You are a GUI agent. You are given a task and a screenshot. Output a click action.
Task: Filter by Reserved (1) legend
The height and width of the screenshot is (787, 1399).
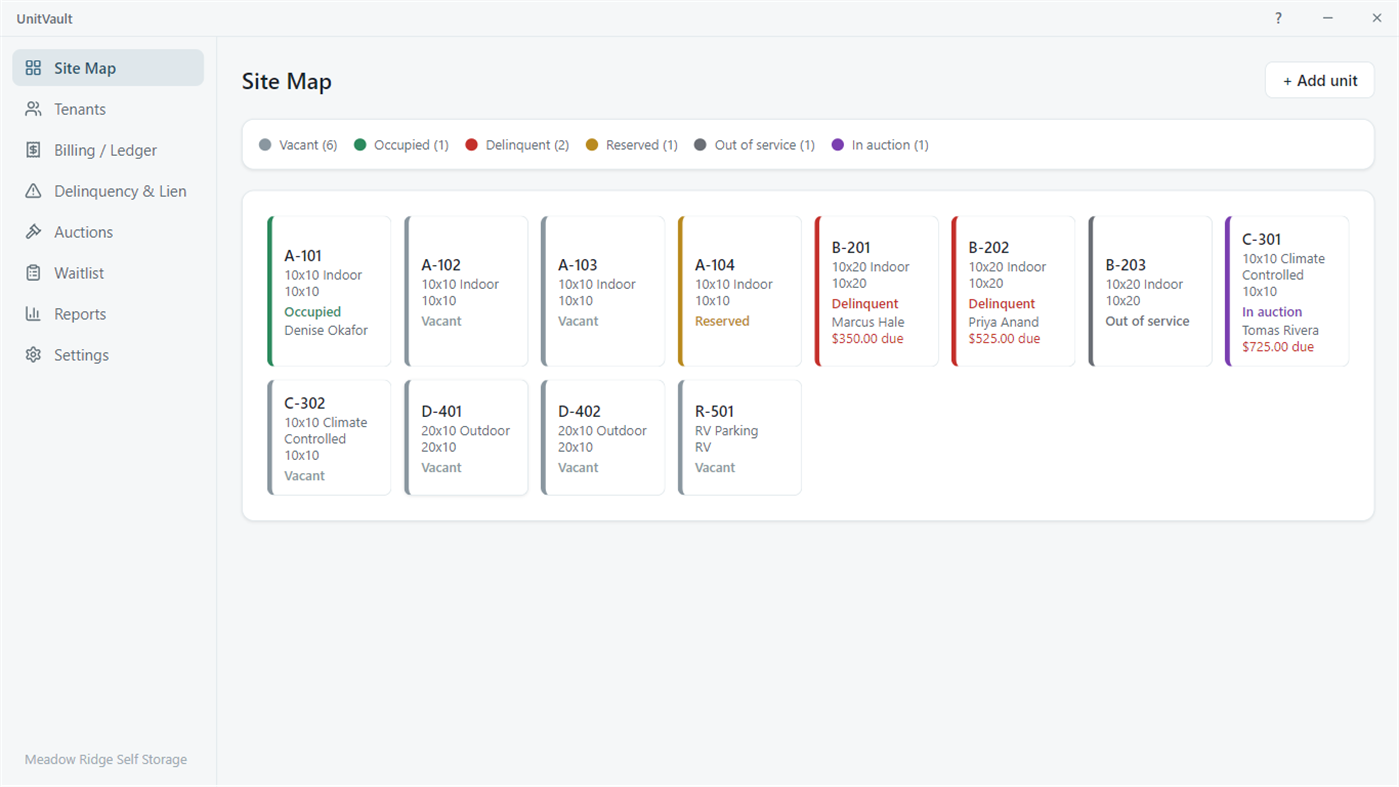632,145
